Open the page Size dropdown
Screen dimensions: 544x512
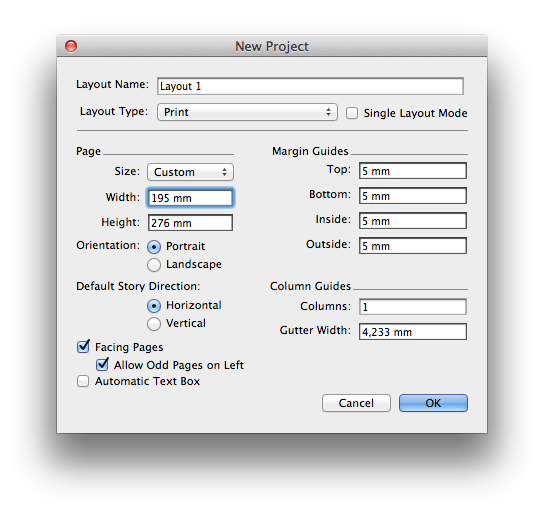pyautogui.click(x=190, y=172)
